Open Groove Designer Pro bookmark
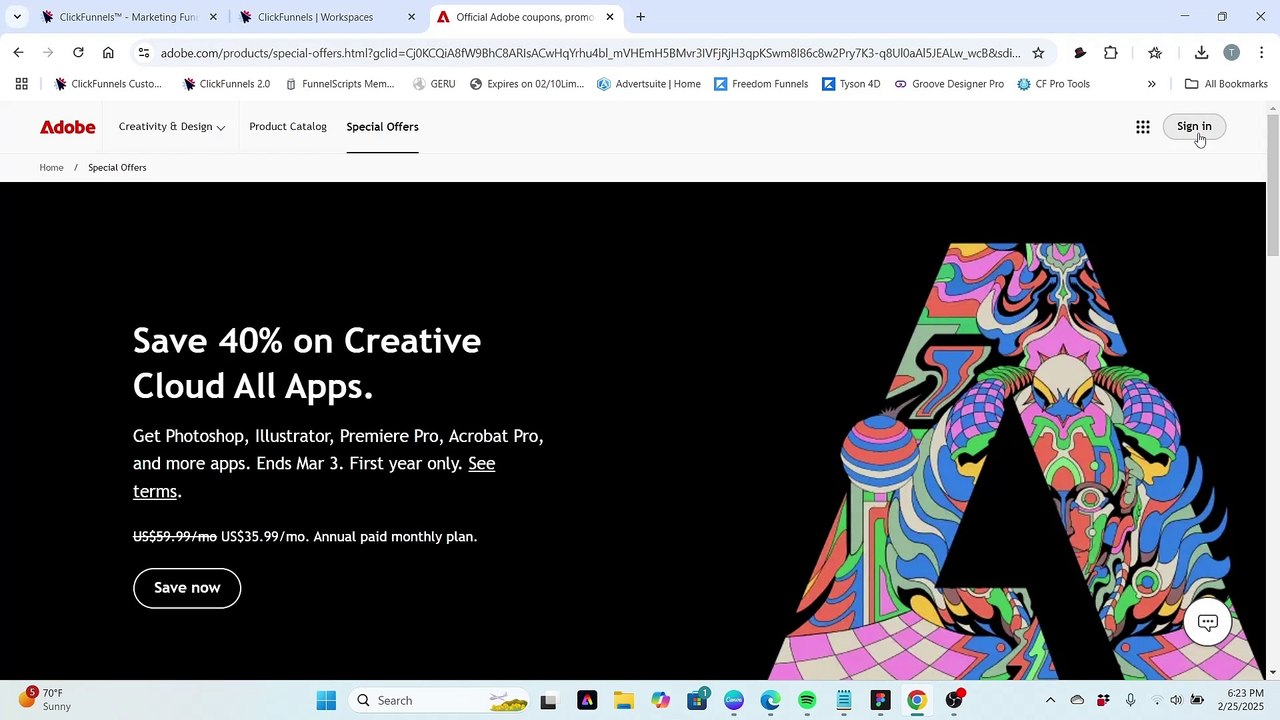This screenshot has height=720, width=1280. pos(949,84)
